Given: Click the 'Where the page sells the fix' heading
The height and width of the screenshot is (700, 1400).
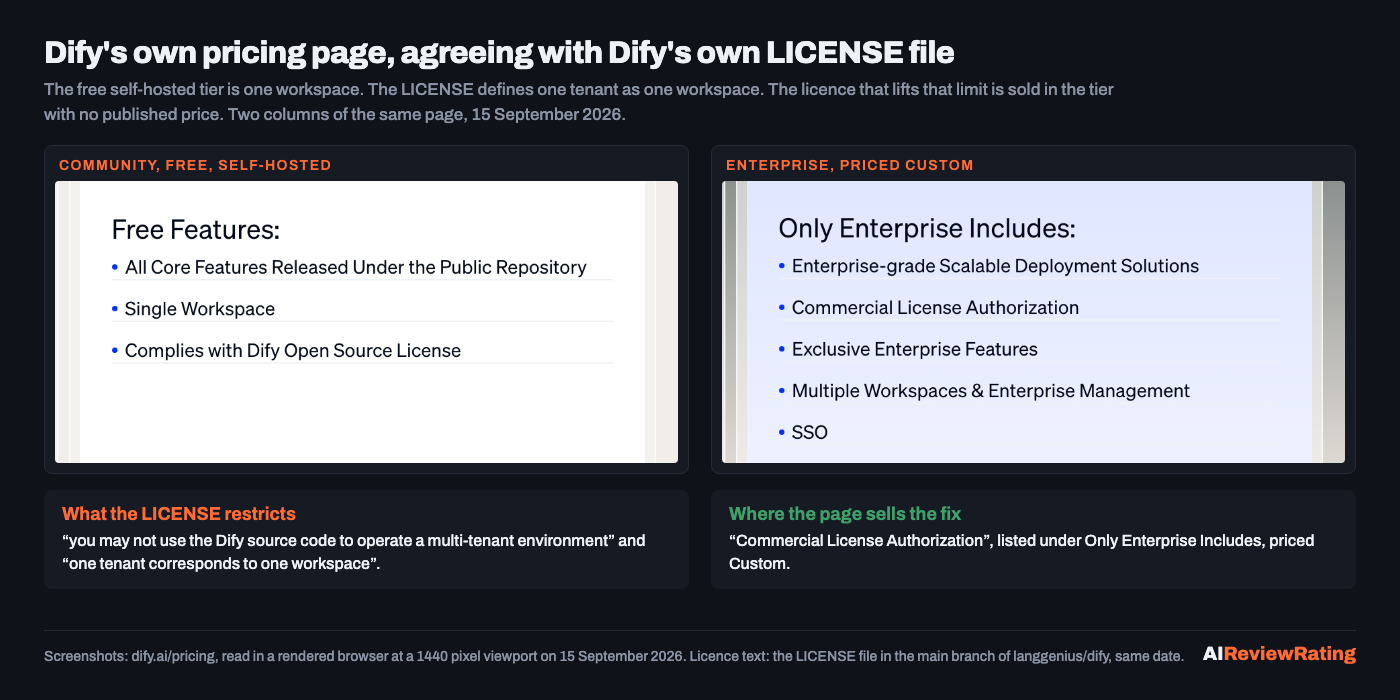Looking at the screenshot, I should [x=845, y=514].
